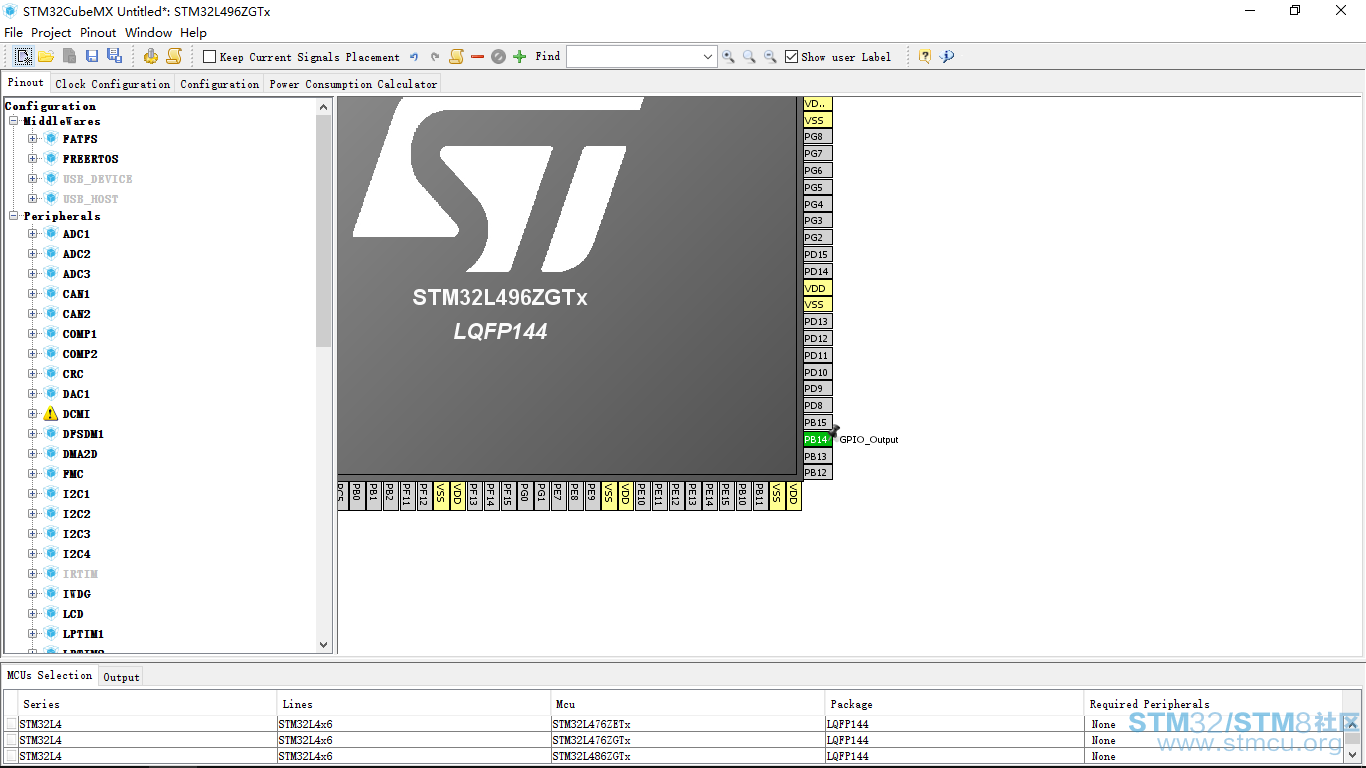Open the Find combo box dropdown arrow
Screen dimensions: 1366x768
708,57
